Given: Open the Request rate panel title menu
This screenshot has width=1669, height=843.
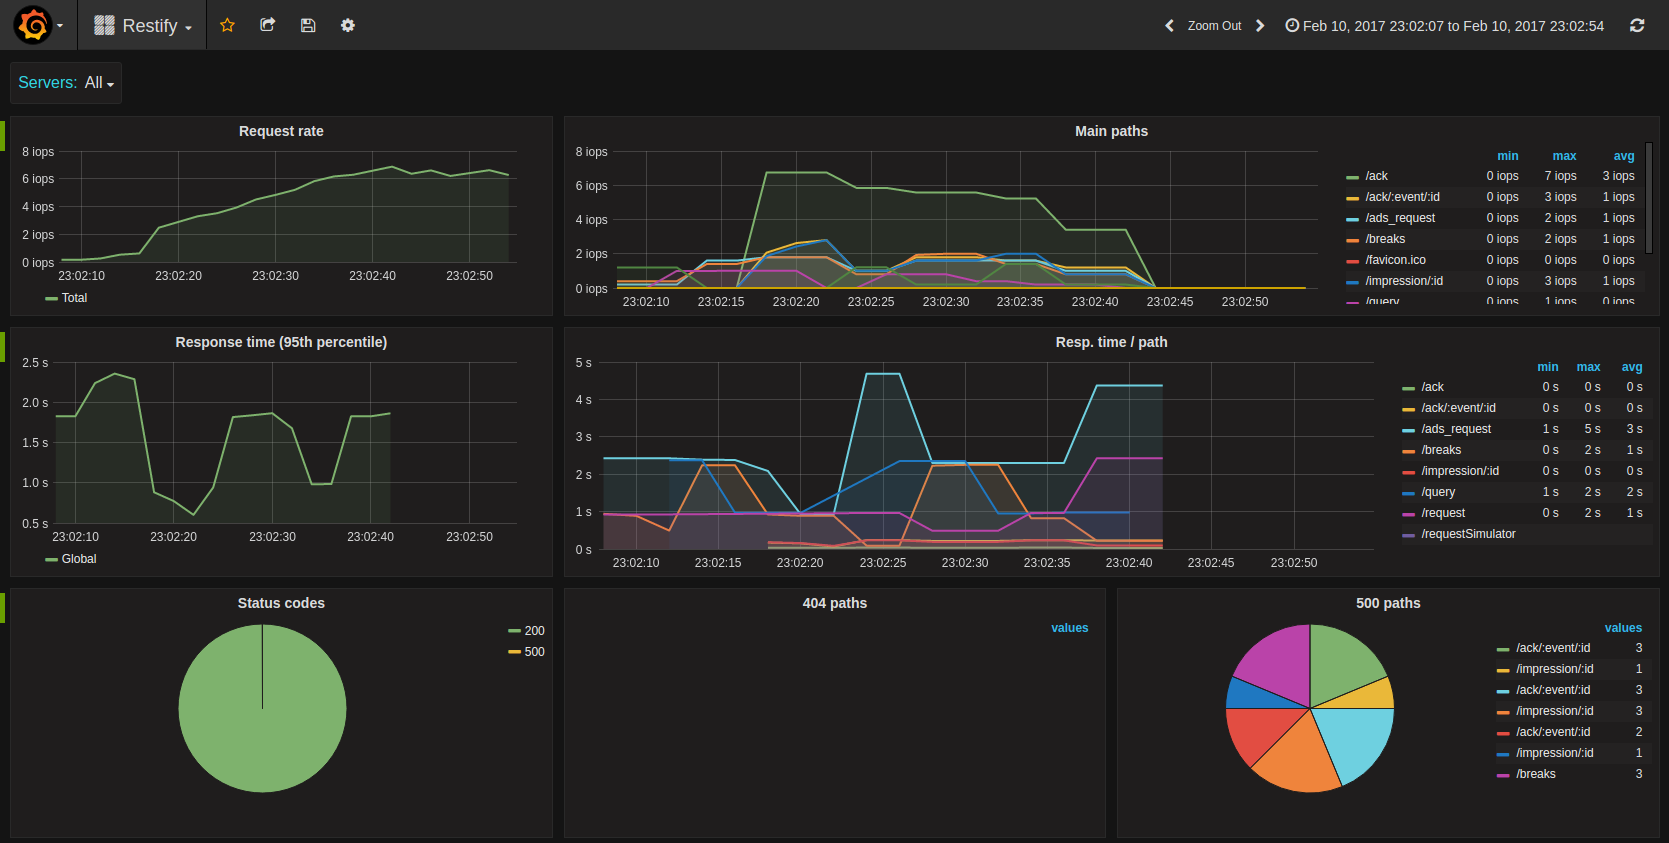Looking at the screenshot, I should pos(281,131).
